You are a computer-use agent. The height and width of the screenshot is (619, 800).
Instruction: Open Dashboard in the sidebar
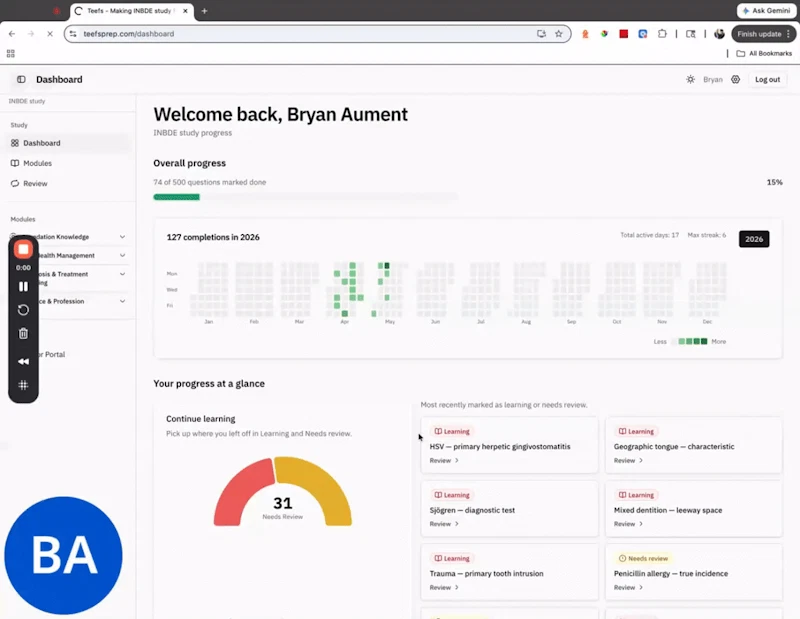(x=67, y=143)
